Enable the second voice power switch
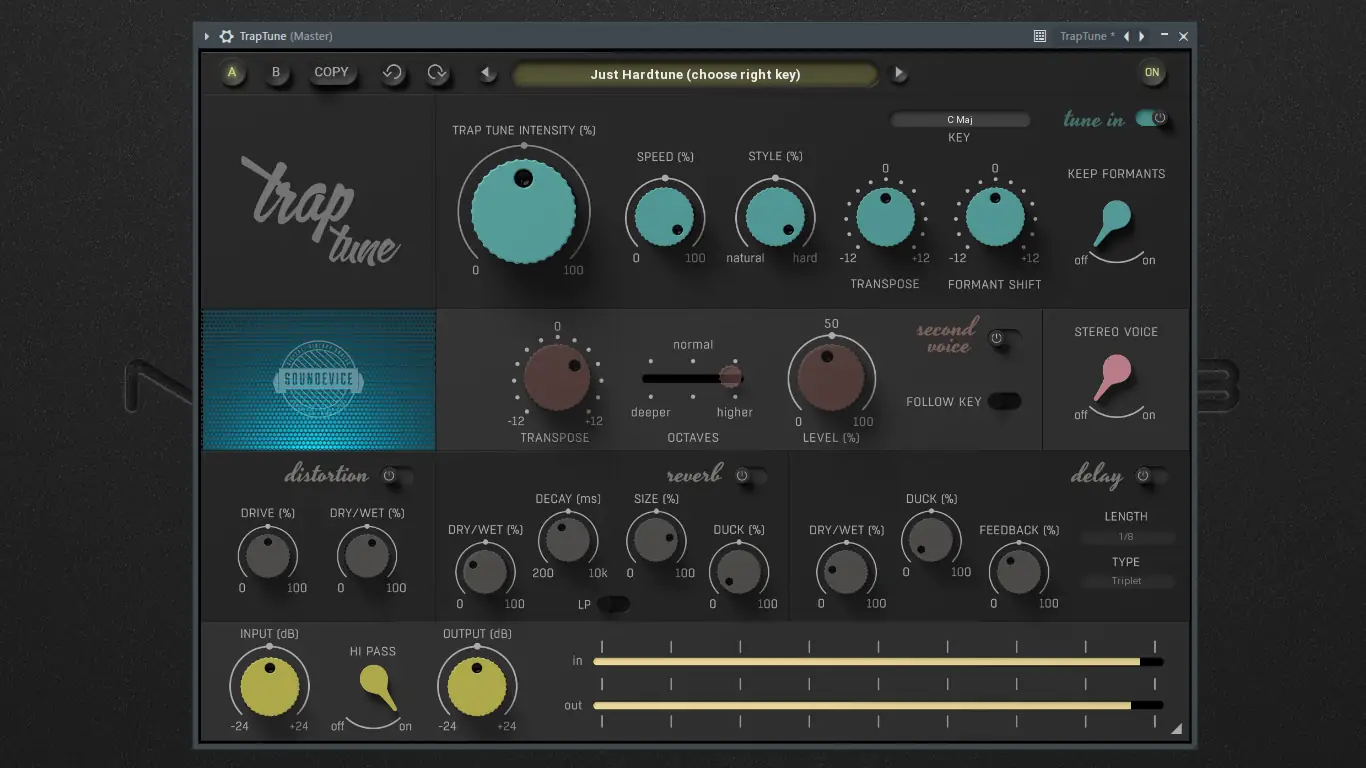The image size is (1366, 768). tap(1005, 338)
